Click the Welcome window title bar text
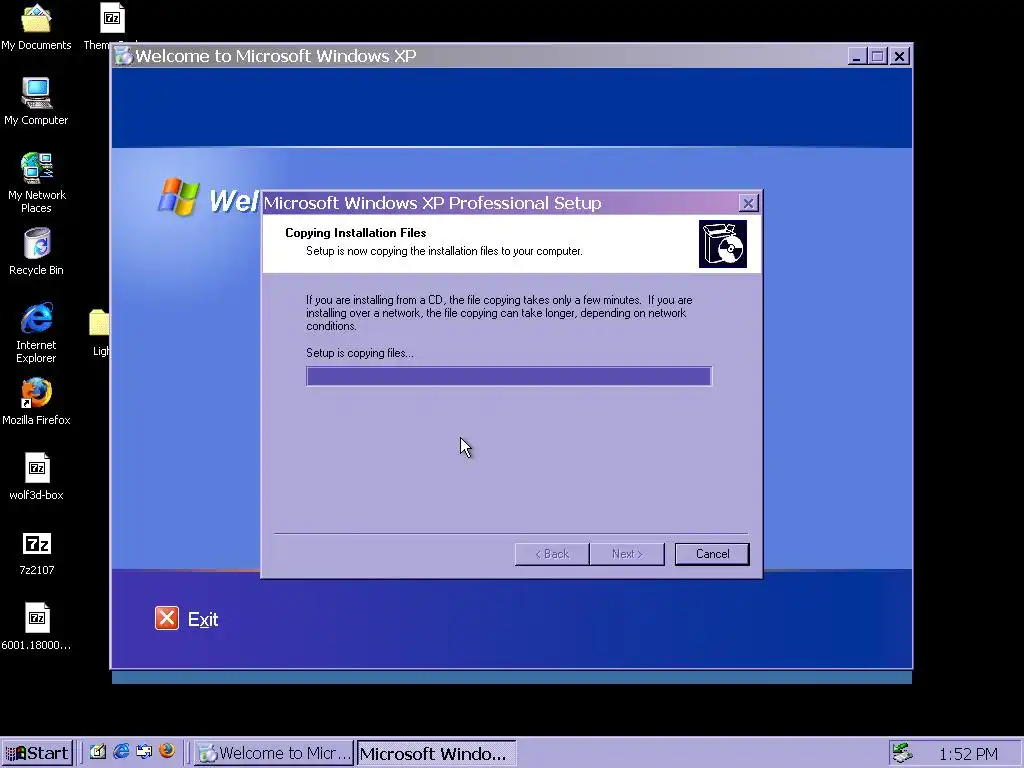Image resolution: width=1024 pixels, height=768 pixels. click(x=276, y=56)
